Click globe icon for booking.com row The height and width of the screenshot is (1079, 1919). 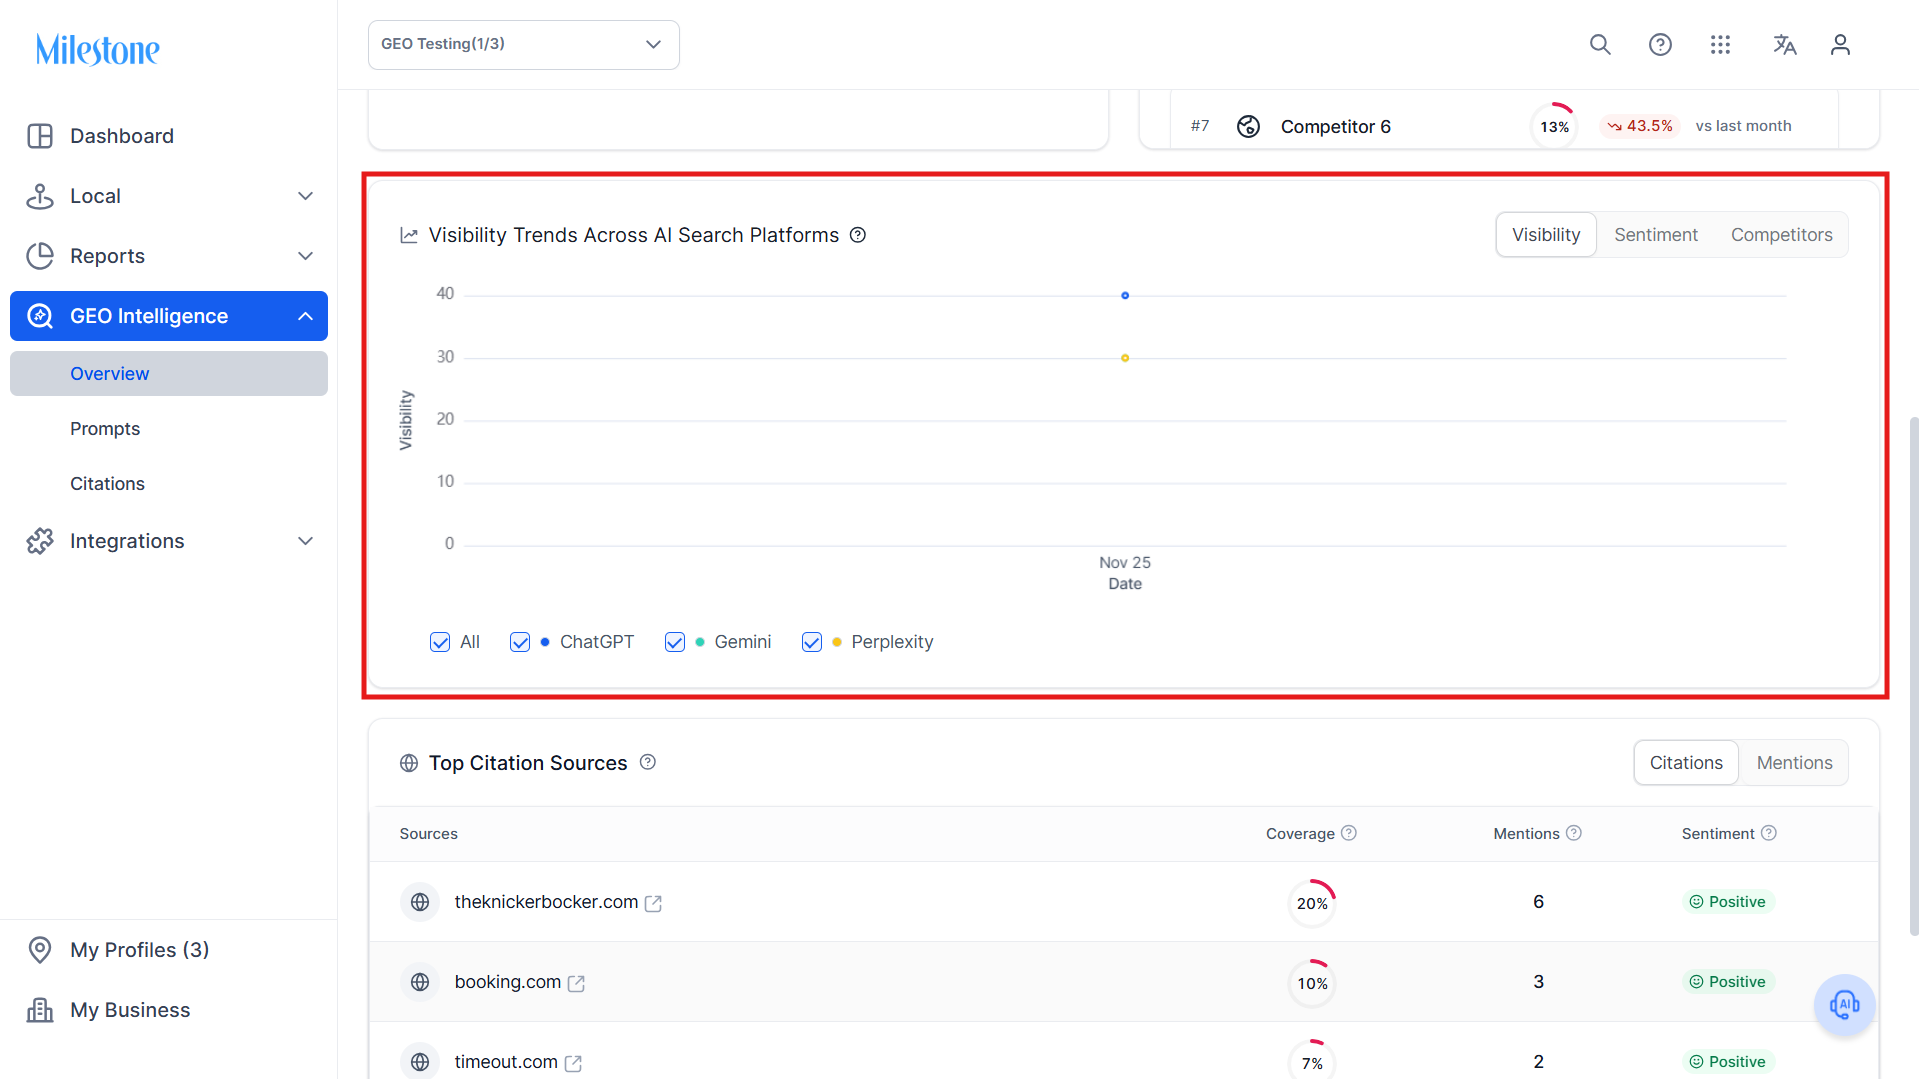point(420,982)
